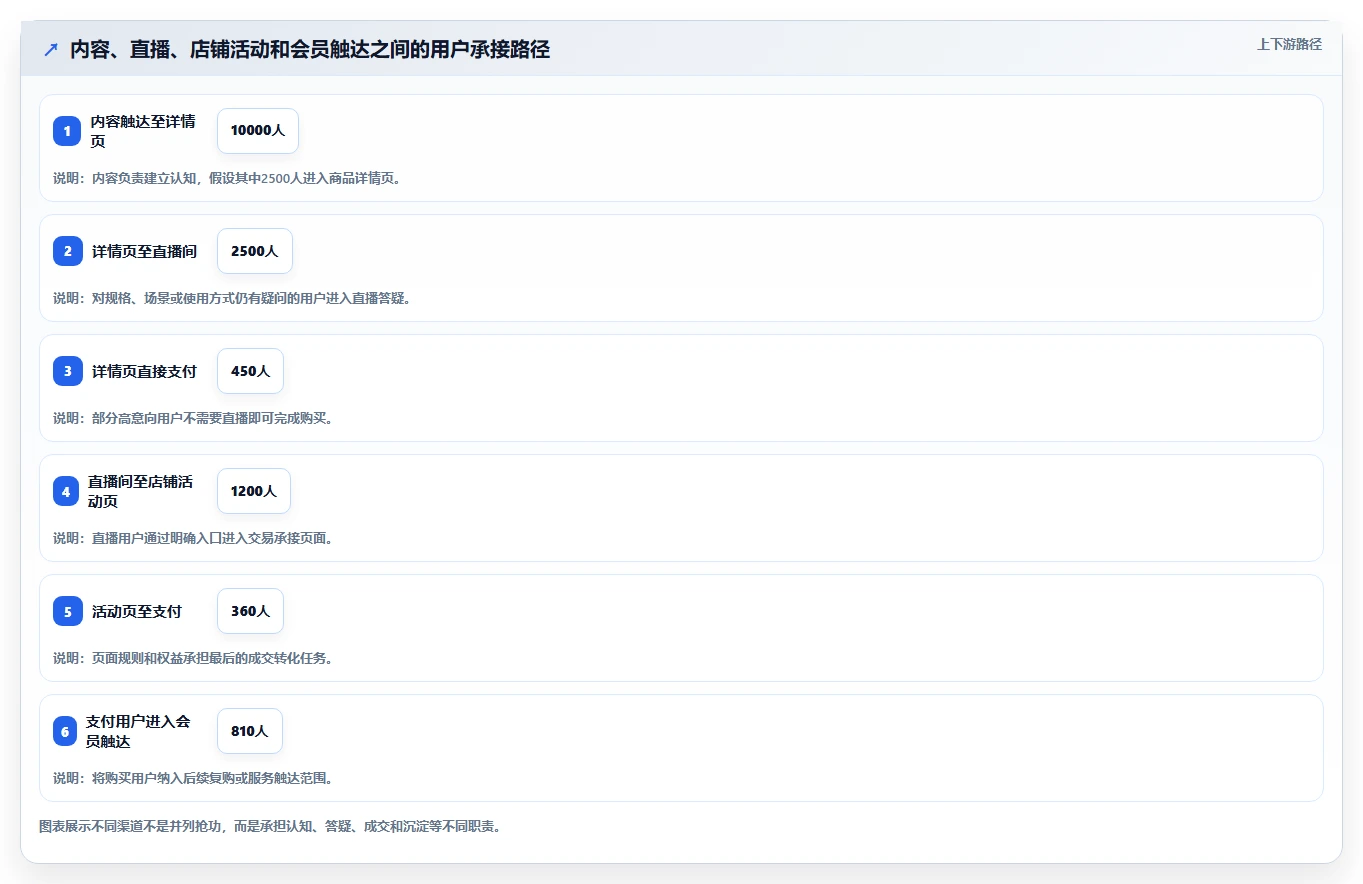Viewport: 1363px width, 884px height.
Task: Click step number 3 badge
Action: pos(68,371)
